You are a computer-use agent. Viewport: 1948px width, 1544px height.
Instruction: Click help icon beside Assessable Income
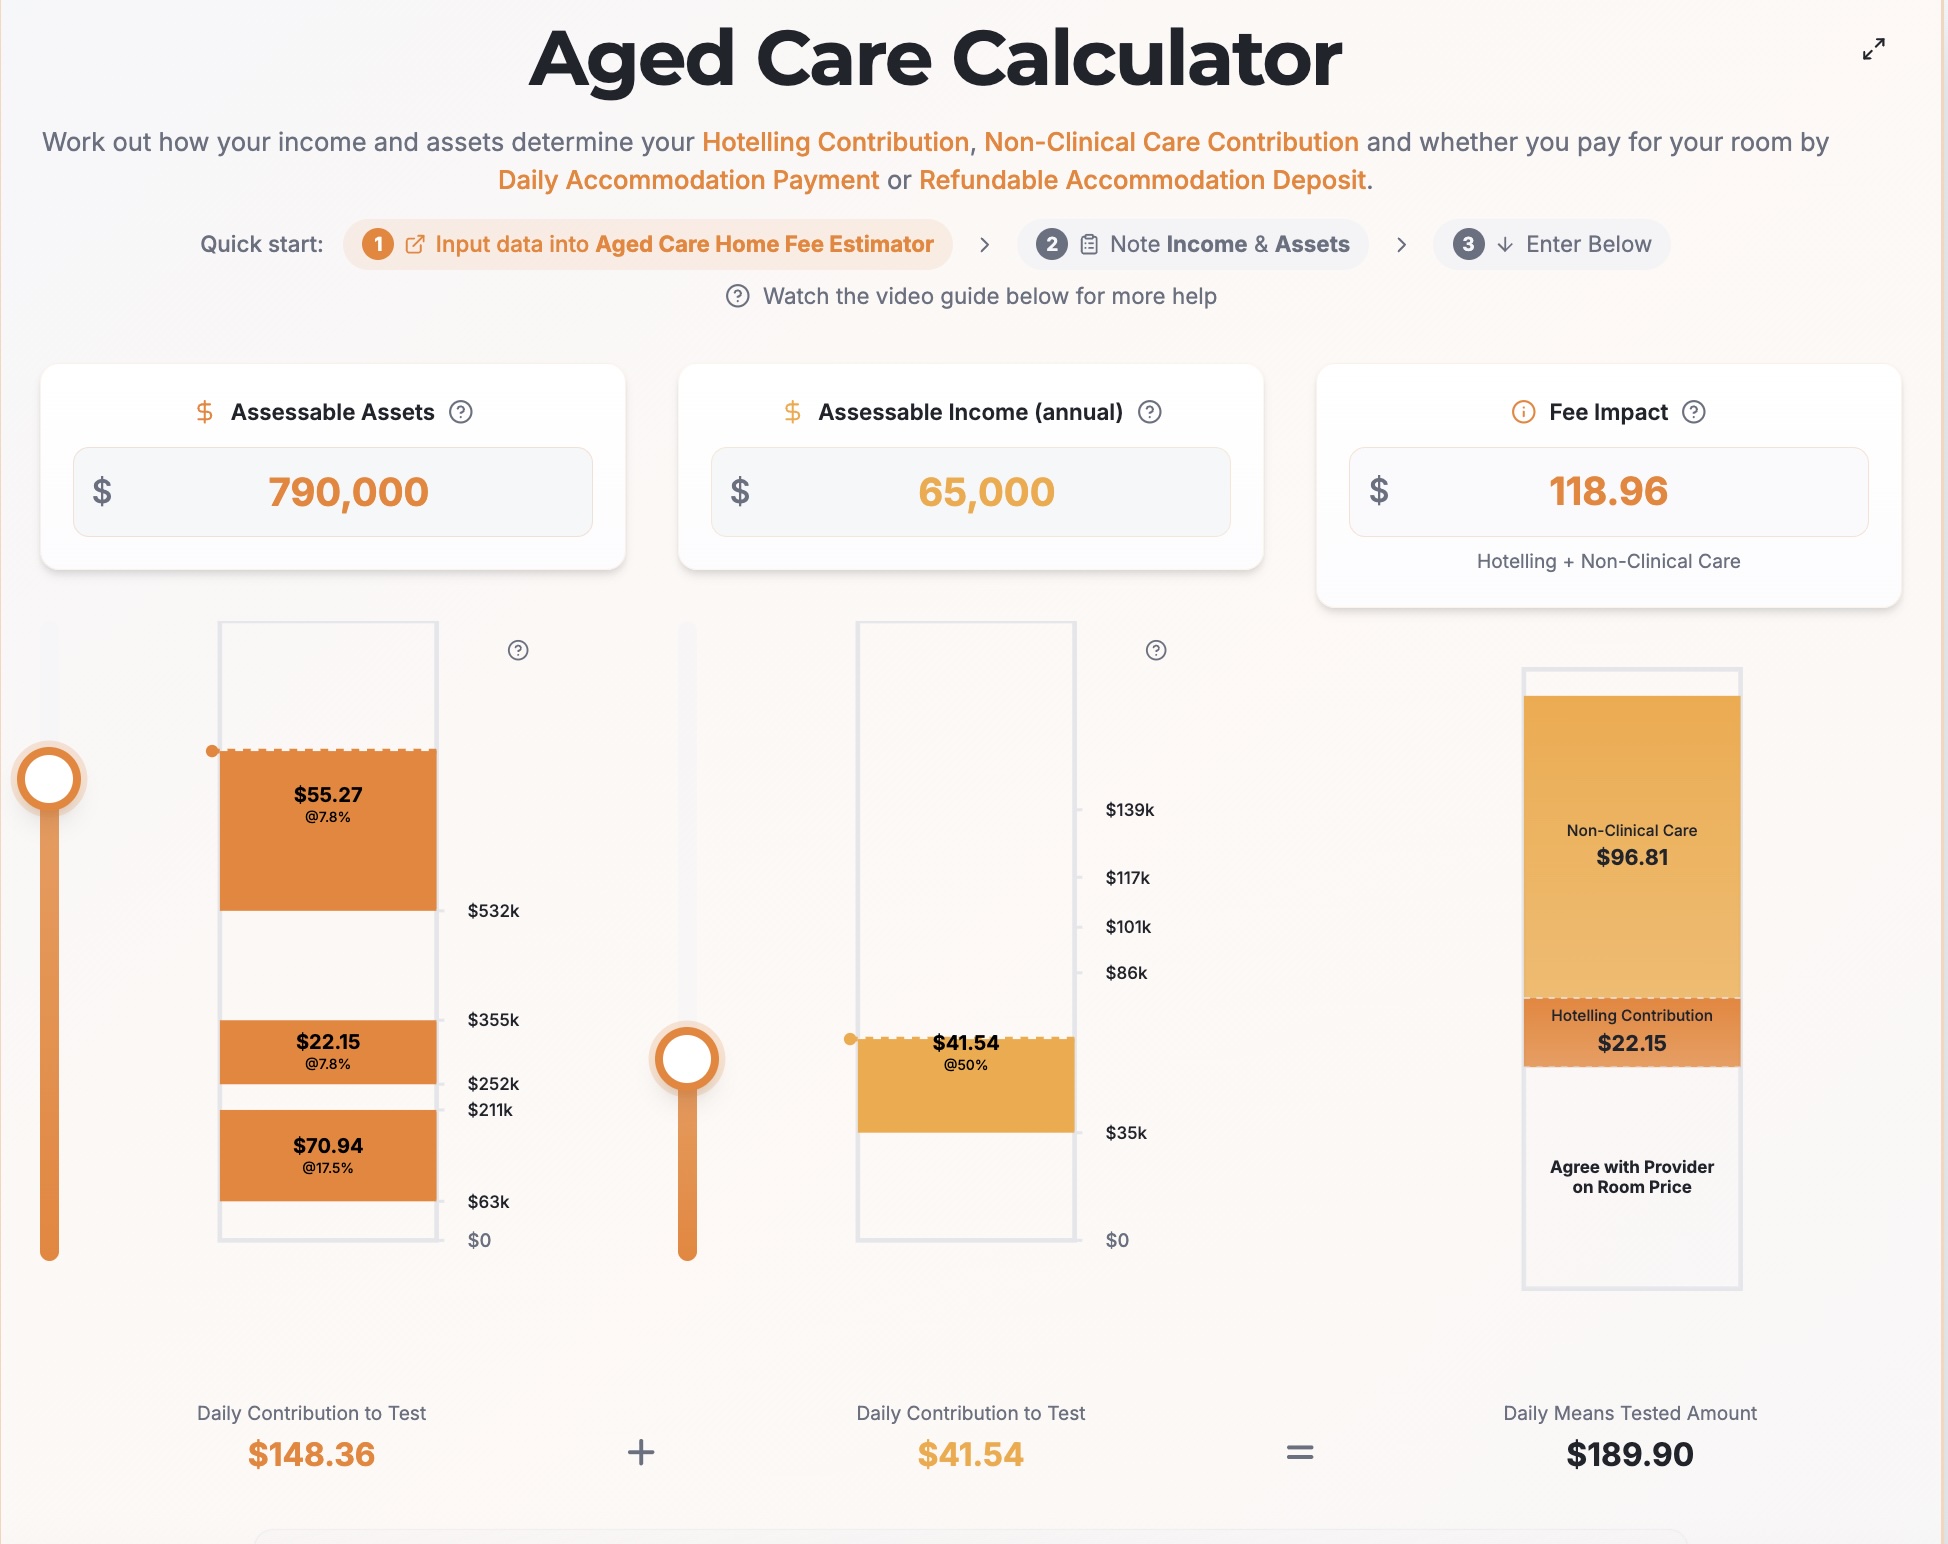[x=1150, y=412]
